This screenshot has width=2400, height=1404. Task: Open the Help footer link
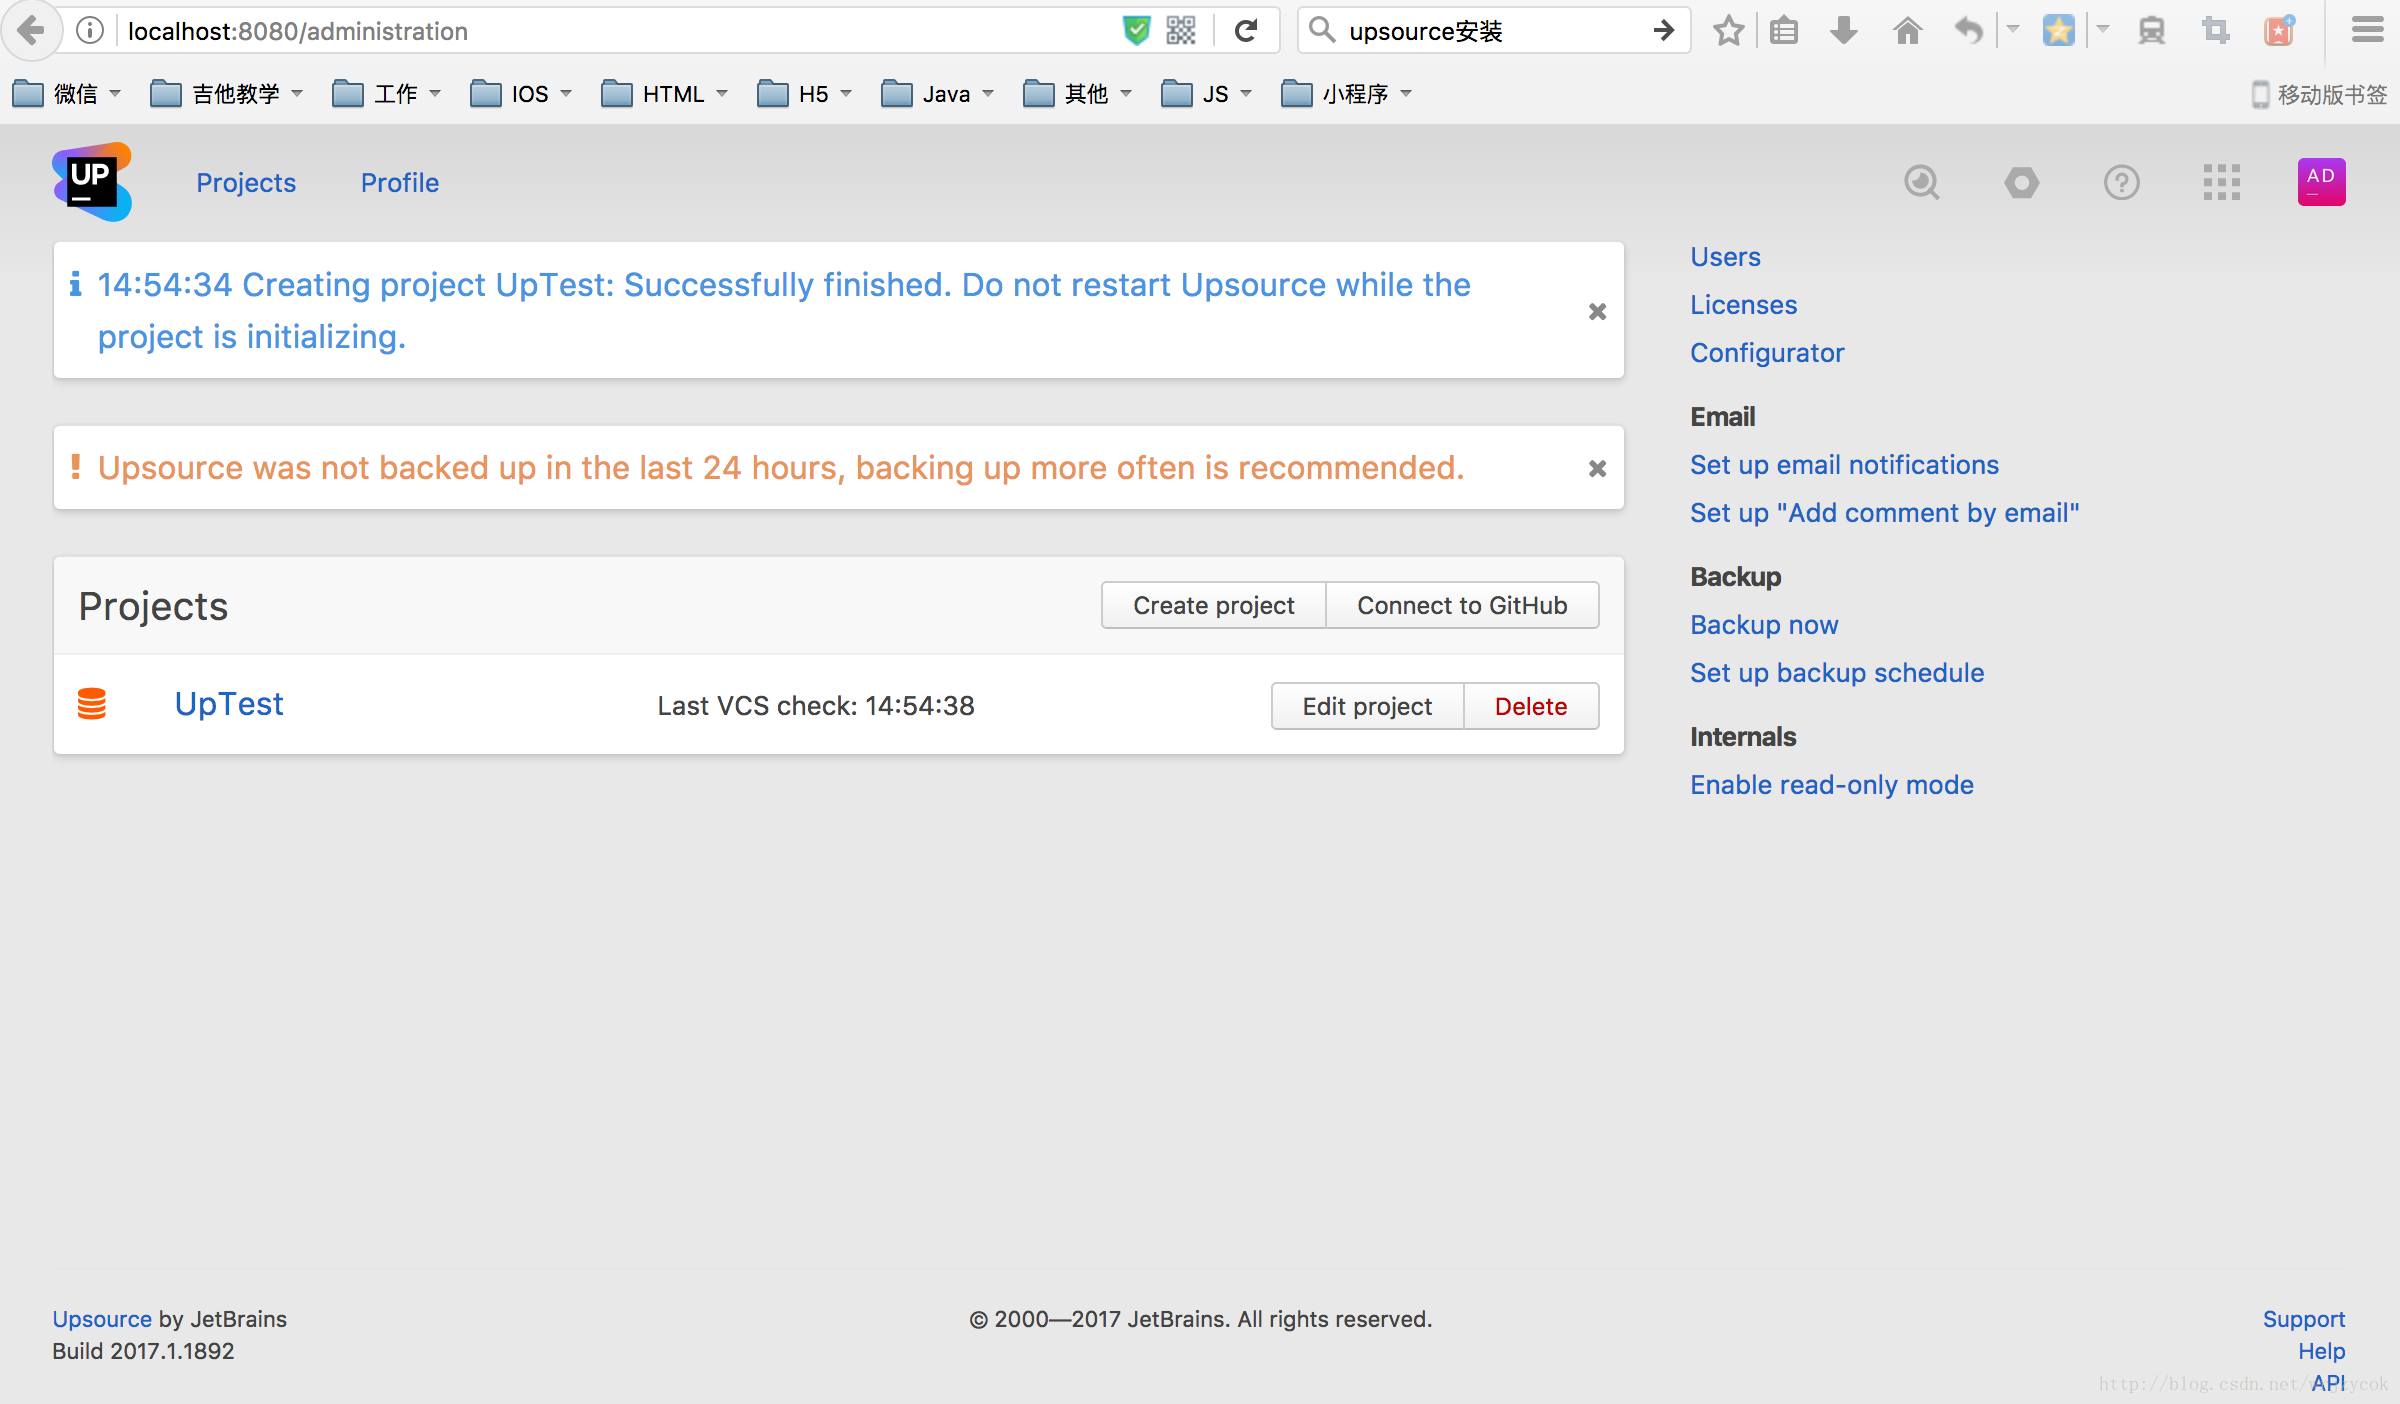pos(2321,1351)
